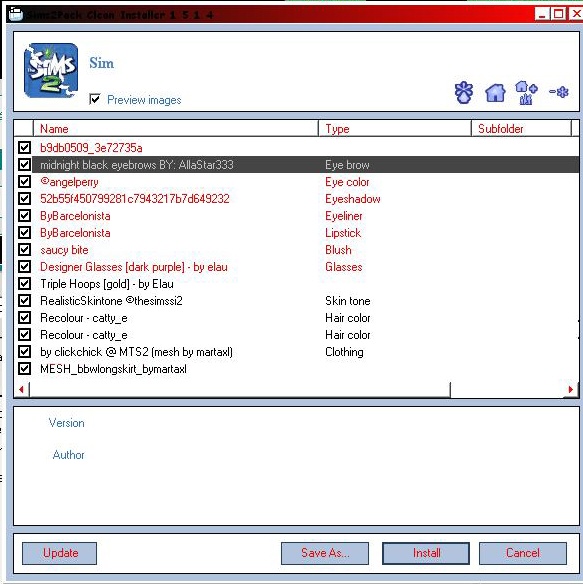Uncheck the Preview images checkbox
583x584 pixels.
point(95,99)
